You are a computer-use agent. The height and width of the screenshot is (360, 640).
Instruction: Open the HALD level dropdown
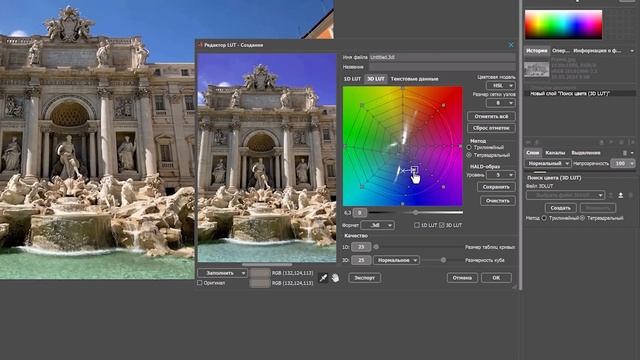[501, 175]
